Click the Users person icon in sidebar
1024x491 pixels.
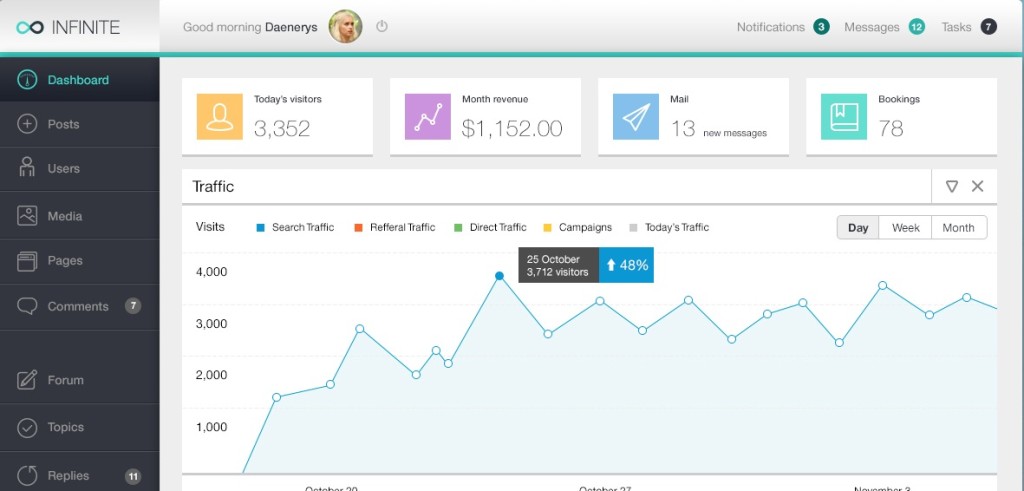pyautogui.click(x=28, y=168)
